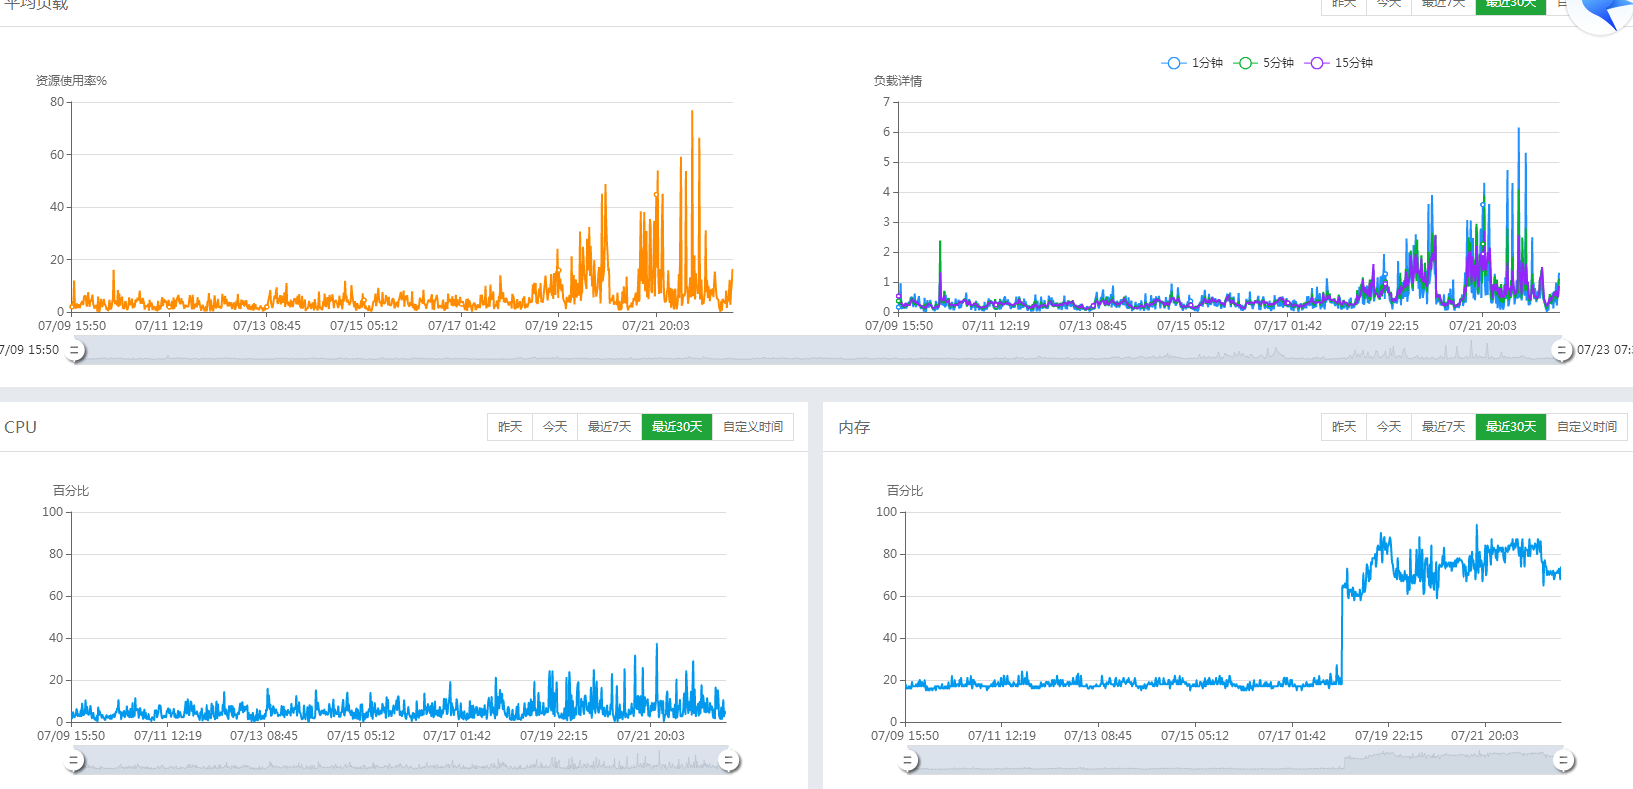The height and width of the screenshot is (789, 1633).
Task: Toggle the 5分钟 load series in legend
Action: (x=1264, y=63)
